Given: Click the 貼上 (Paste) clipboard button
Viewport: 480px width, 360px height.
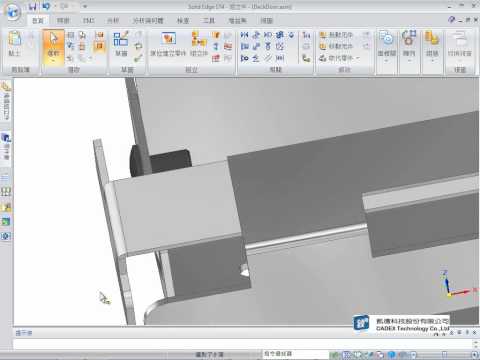Looking at the screenshot, I should (14, 43).
